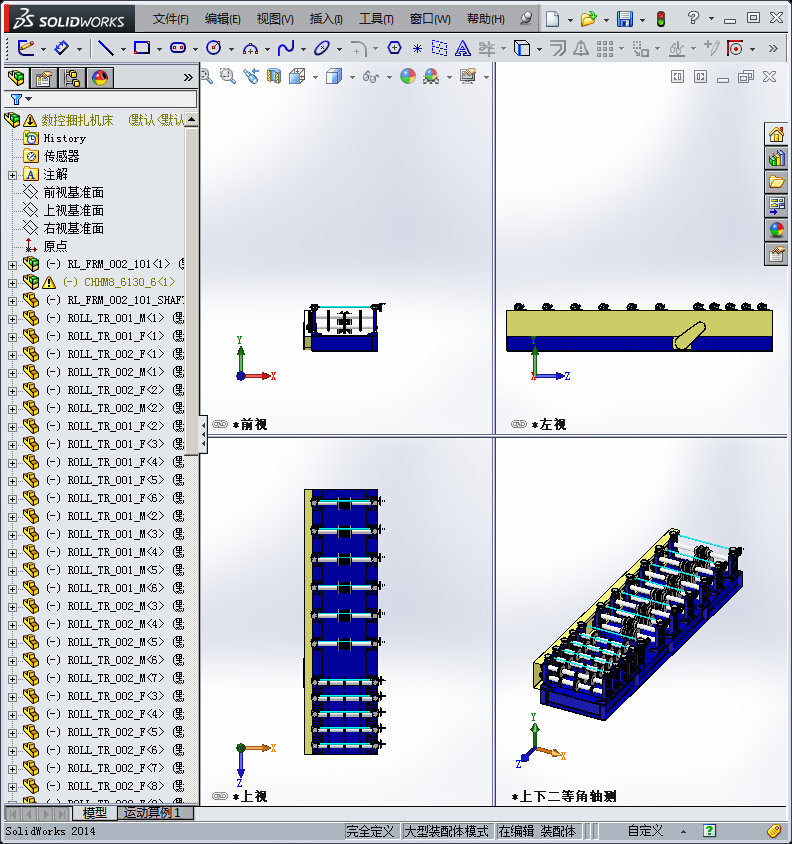Select the Point sketch tool

point(417,49)
